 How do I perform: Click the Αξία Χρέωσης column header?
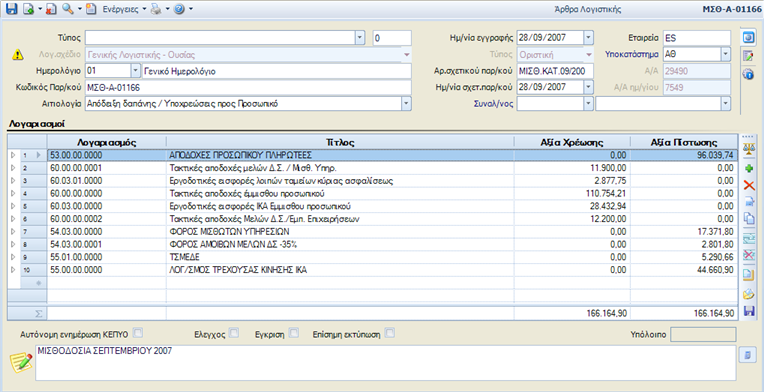(572, 142)
